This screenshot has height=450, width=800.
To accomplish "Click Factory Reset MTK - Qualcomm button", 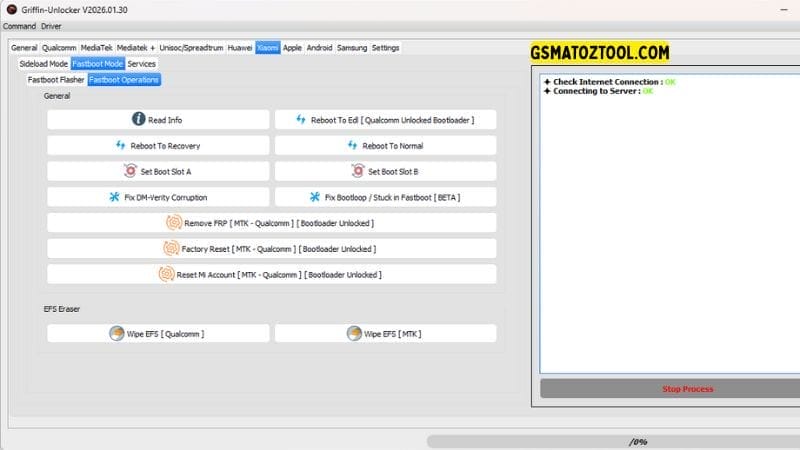I will (x=271, y=248).
